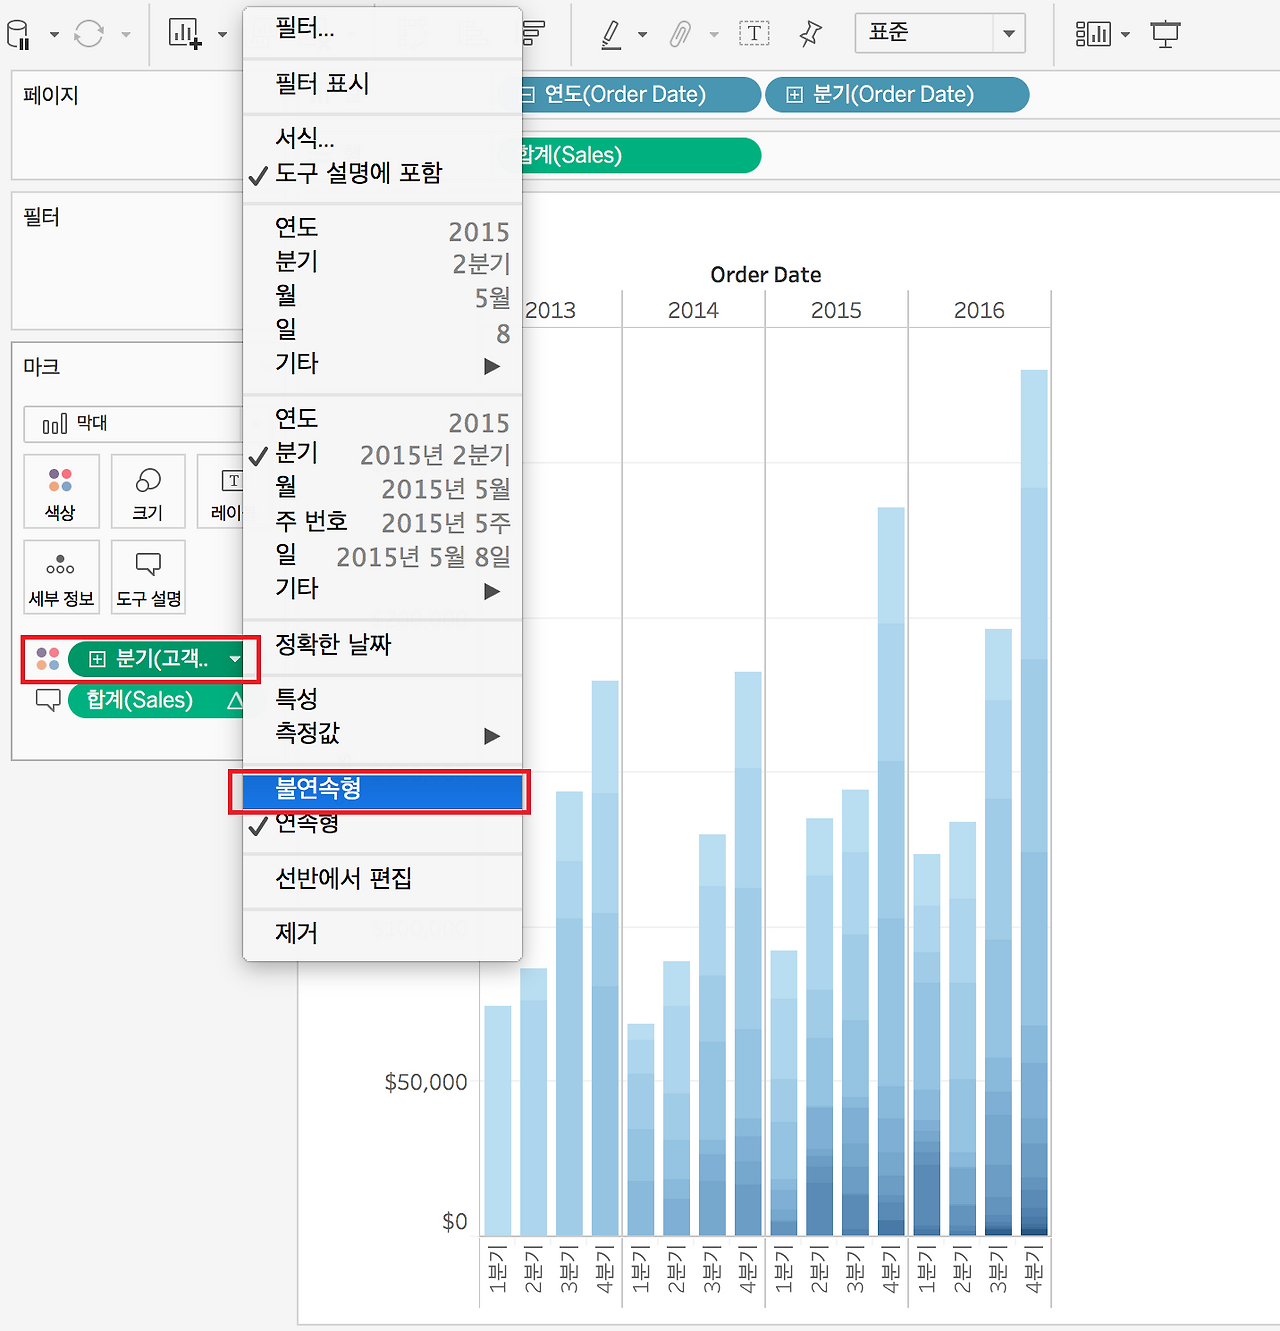Screen dimensions: 1280x1331
Task: Select 불연속형 in the context menu
Action: [382, 790]
